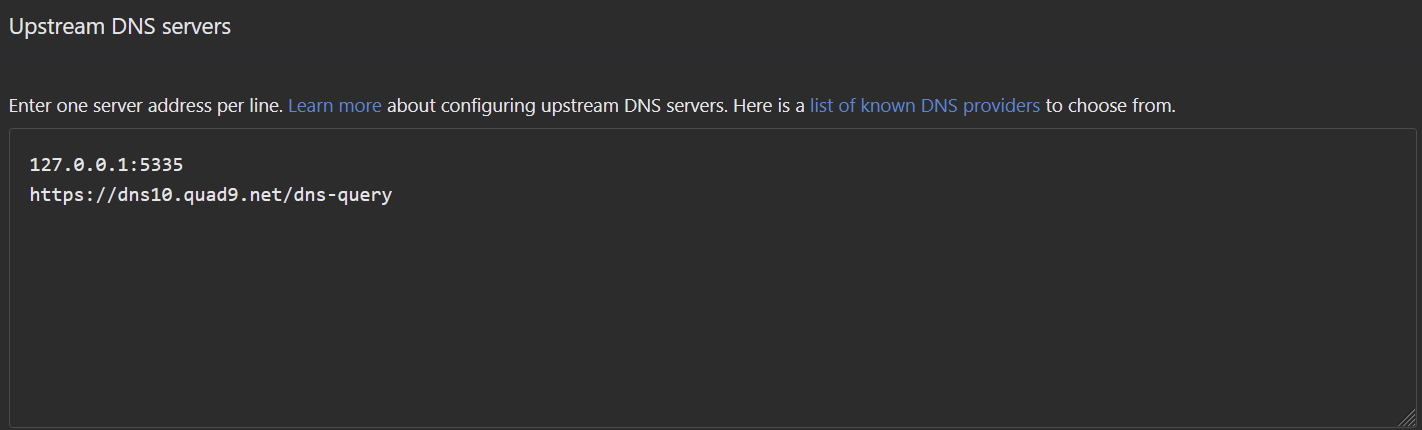This screenshot has height=430, width=1422.
Task: Click the https://dns10.quad9.net/dns-query entry line
Action: (x=211, y=195)
